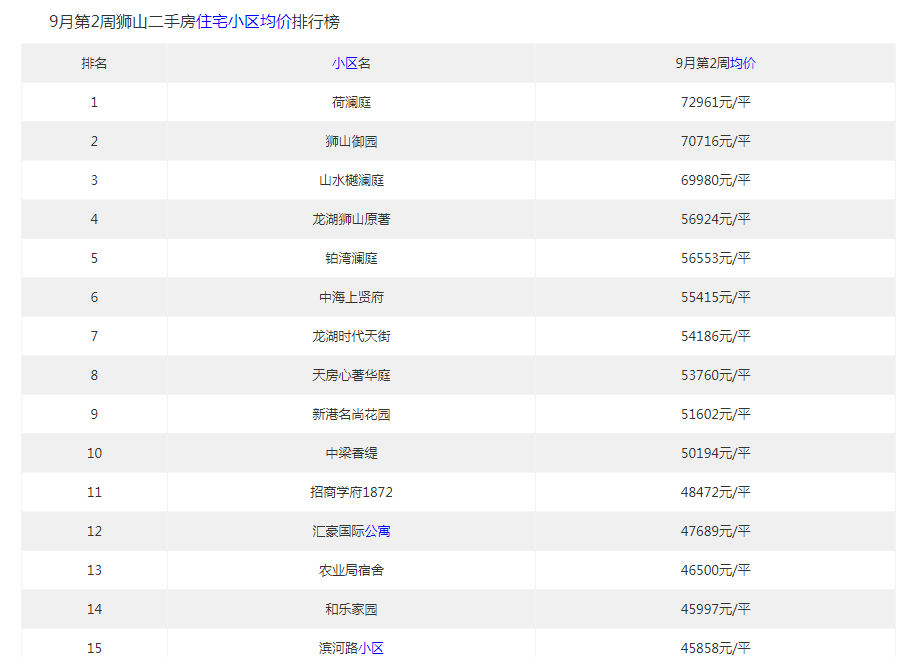918x657 pixels.
Task: Select the price 50194元/平
Action: pos(715,453)
